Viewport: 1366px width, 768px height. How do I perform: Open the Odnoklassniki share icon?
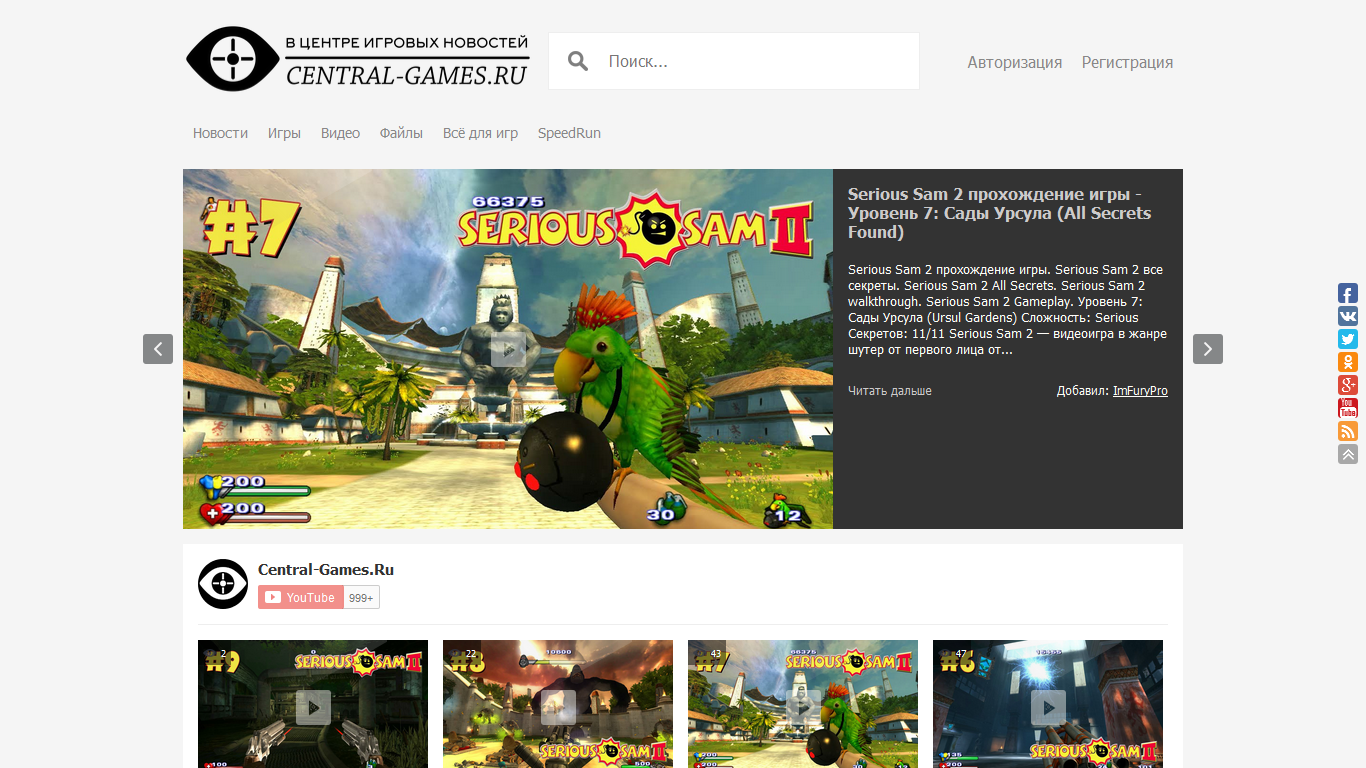click(1348, 362)
